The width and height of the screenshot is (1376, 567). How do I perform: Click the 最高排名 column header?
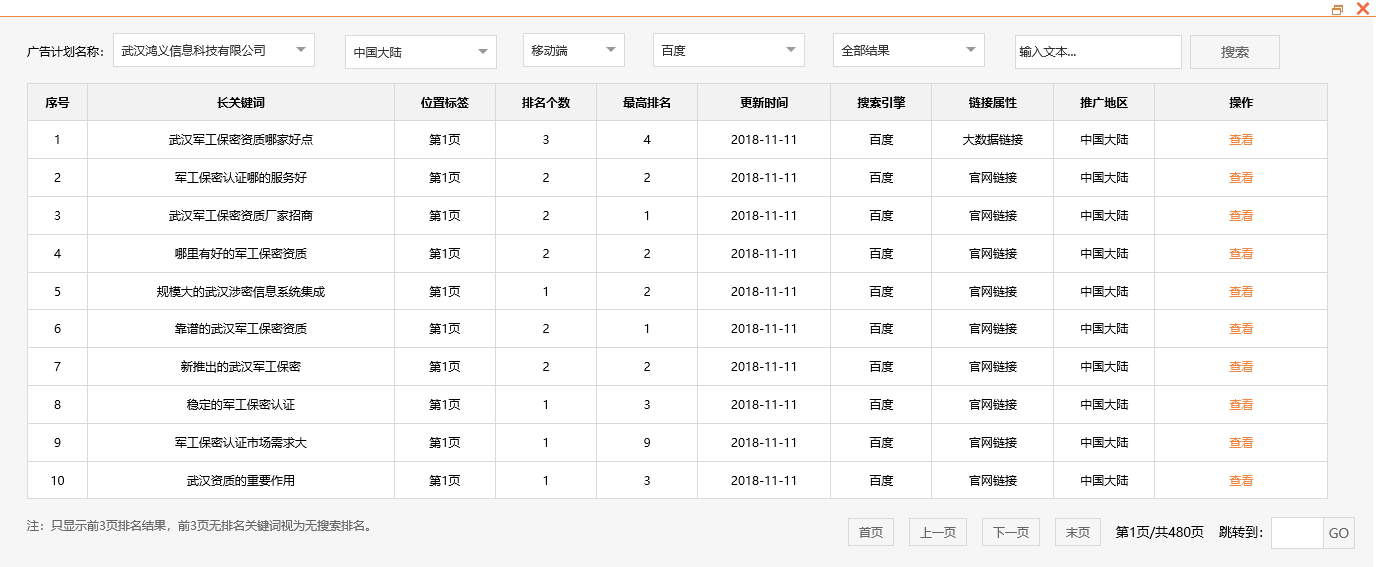click(x=647, y=102)
